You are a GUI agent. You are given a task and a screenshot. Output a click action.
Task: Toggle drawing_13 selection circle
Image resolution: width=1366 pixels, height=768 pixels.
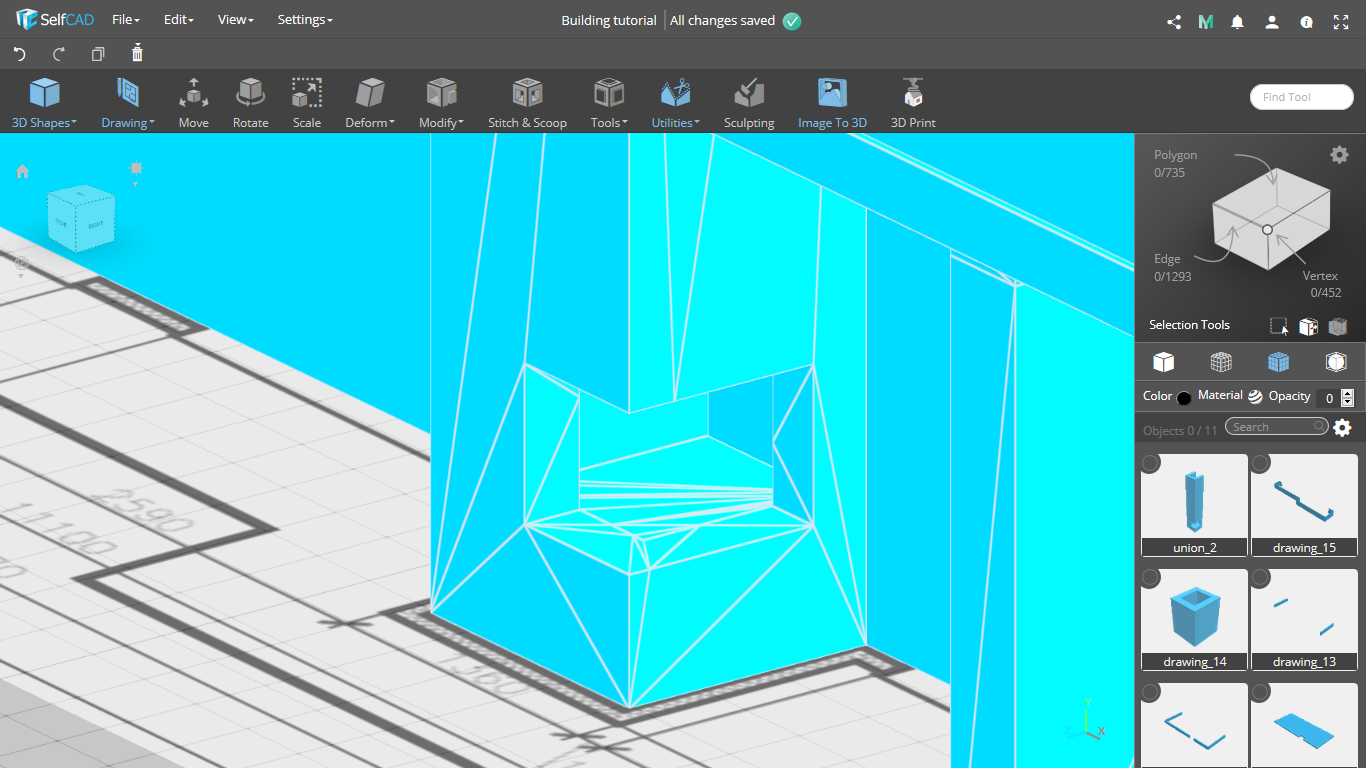coord(1261,578)
